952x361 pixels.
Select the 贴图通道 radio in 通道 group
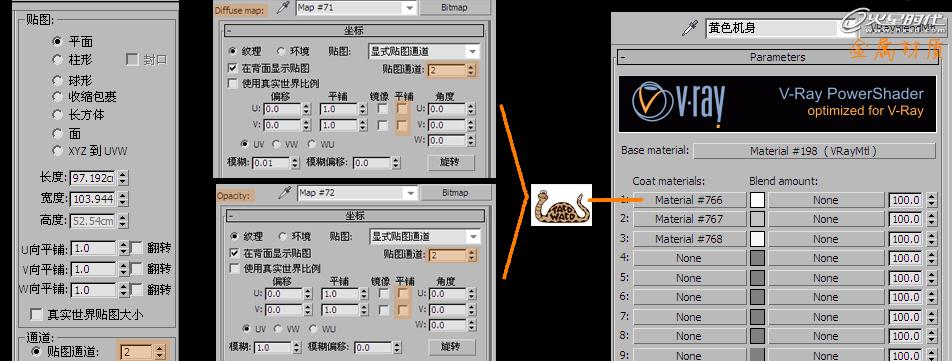[x=36, y=351]
